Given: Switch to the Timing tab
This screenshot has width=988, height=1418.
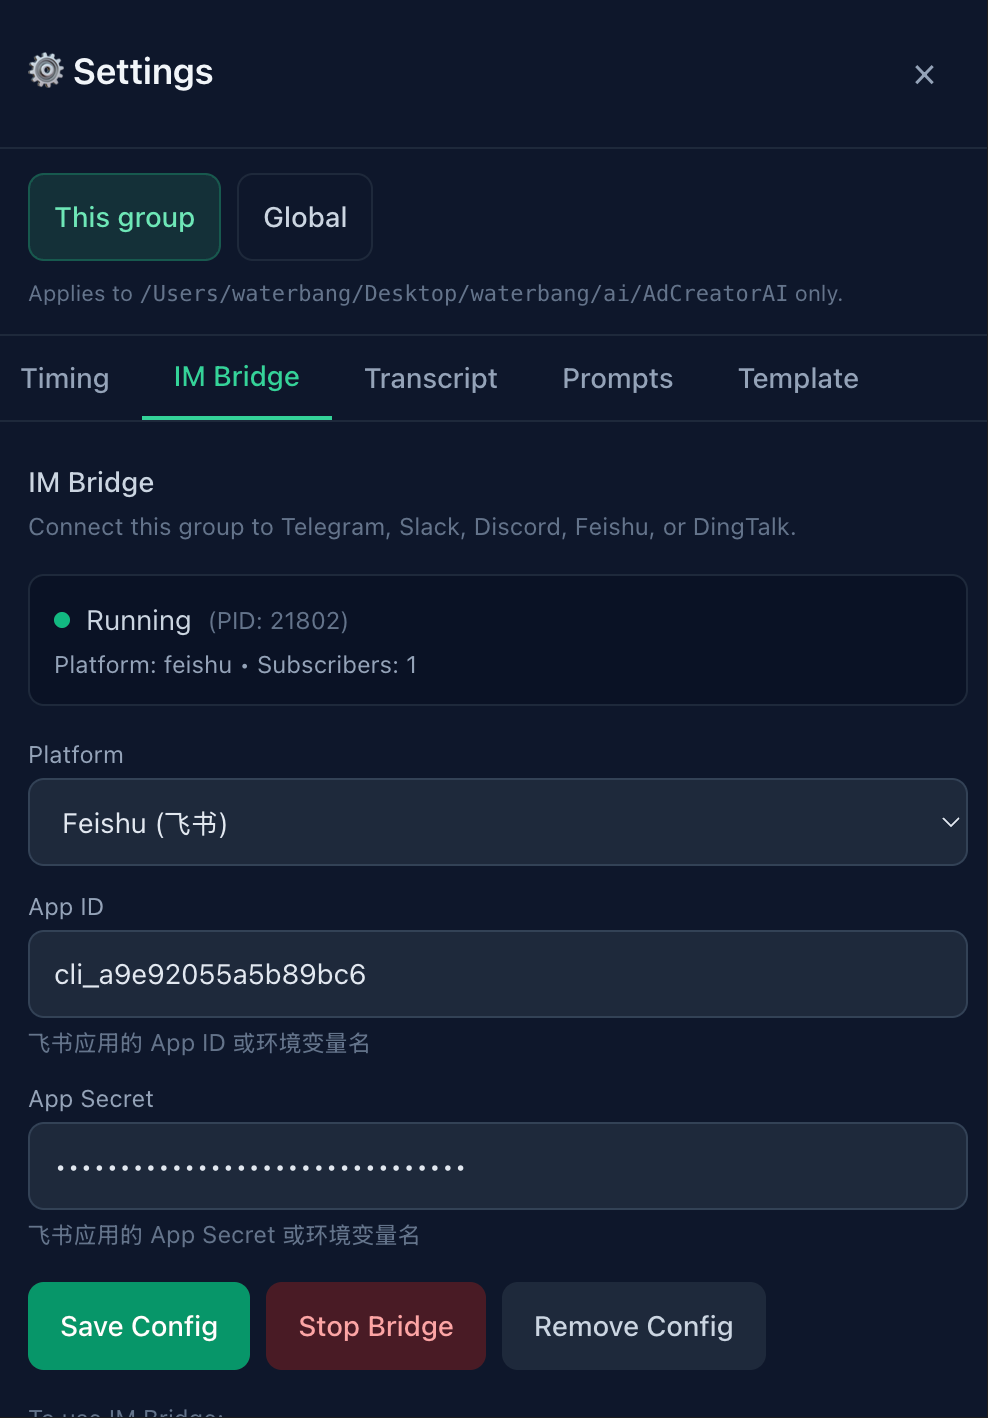Looking at the screenshot, I should tap(65, 378).
